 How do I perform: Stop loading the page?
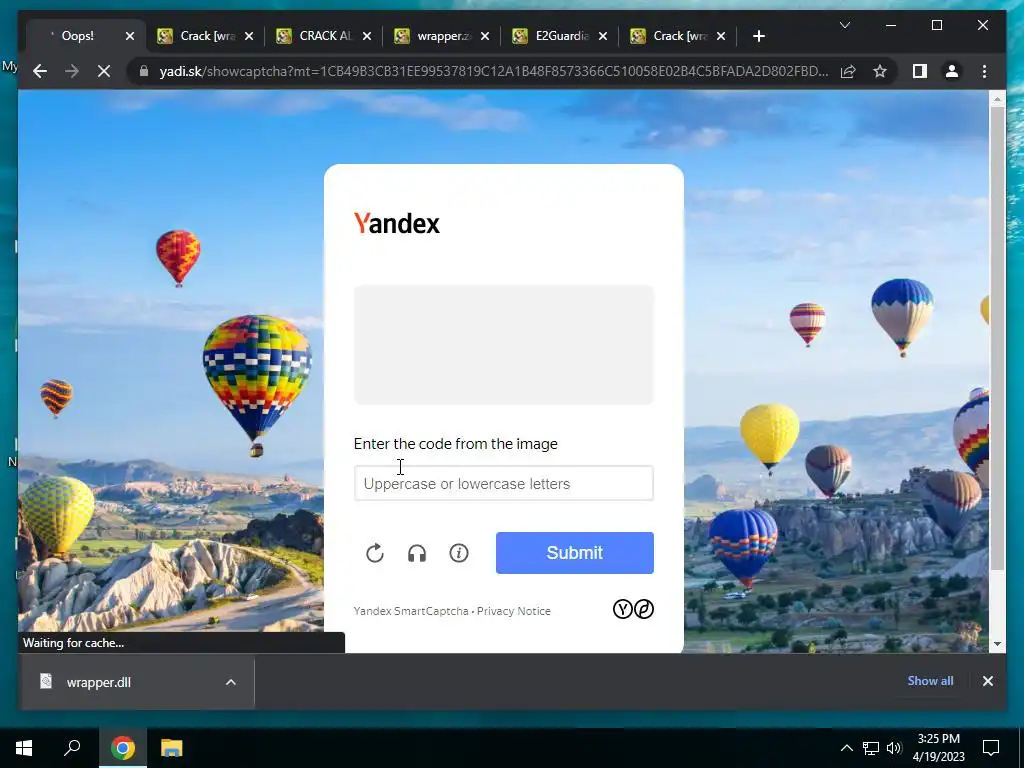[104, 71]
